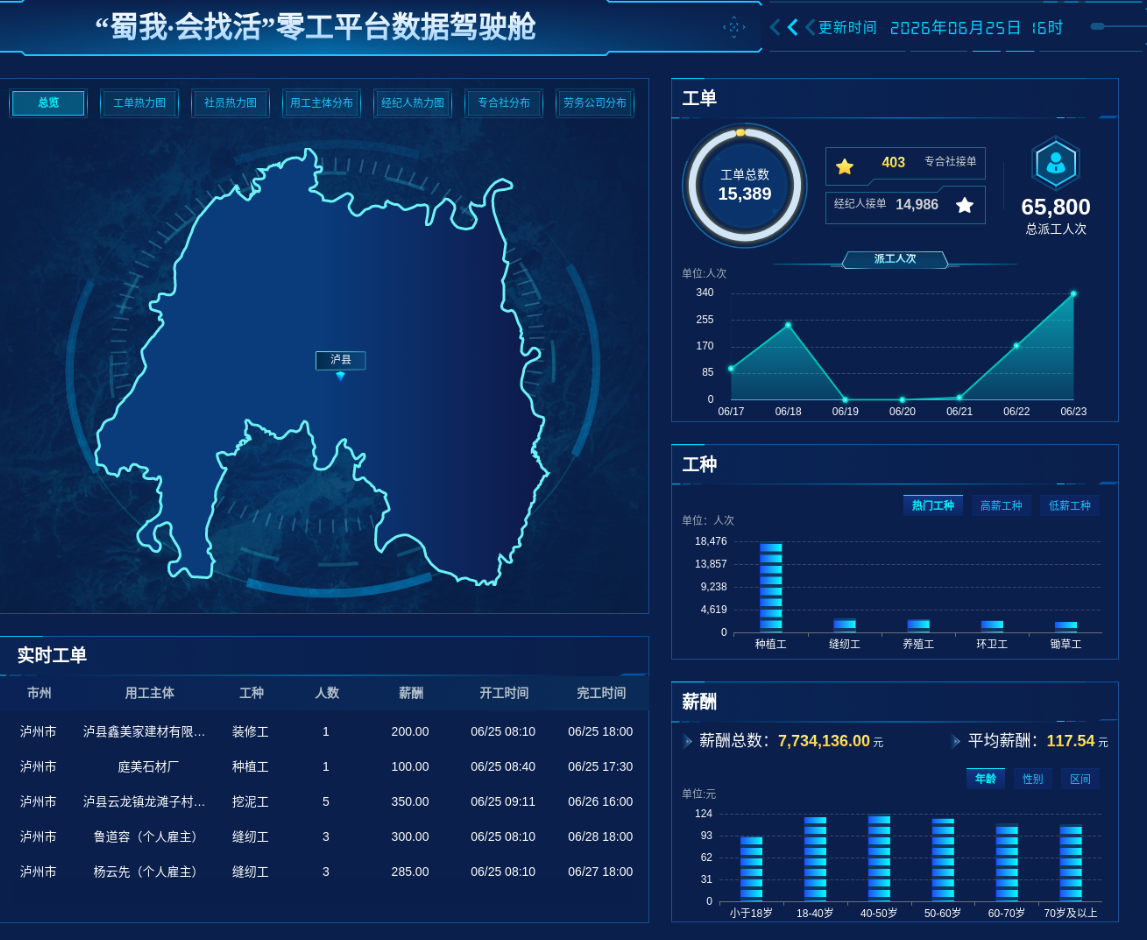View the 劳务公司分布 tab
1147x940 pixels.
[595, 102]
